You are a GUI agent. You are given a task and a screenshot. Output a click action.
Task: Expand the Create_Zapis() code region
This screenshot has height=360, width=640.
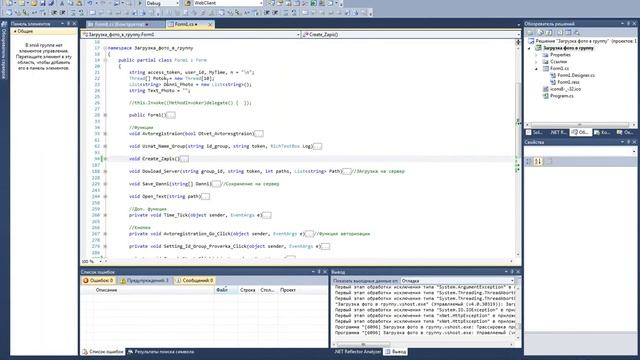(105, 159)
